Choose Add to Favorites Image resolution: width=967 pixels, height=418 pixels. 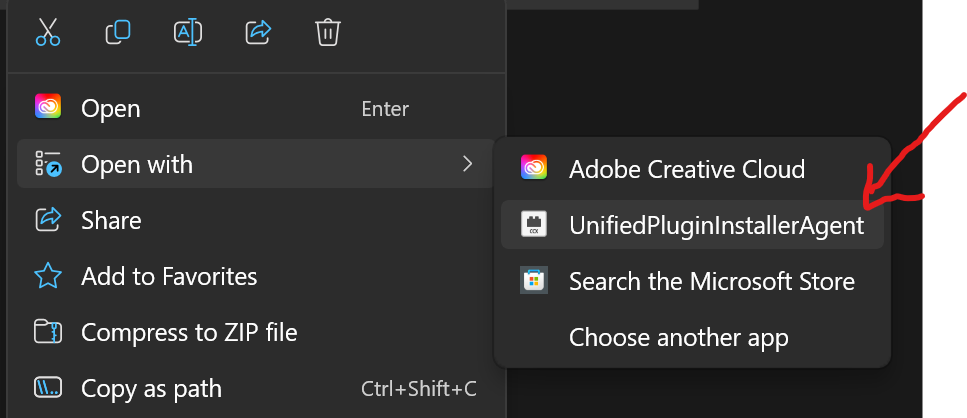click(257, 276)
